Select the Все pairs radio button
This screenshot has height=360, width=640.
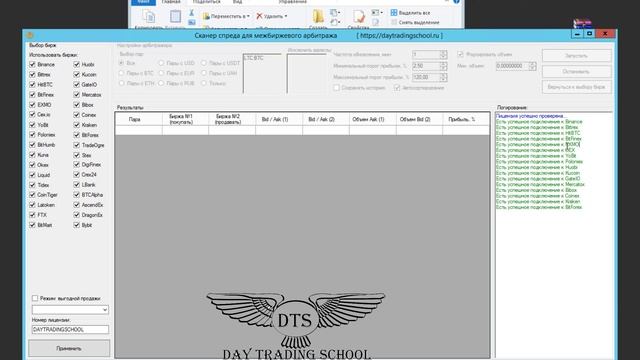click(x=121, y=63)
